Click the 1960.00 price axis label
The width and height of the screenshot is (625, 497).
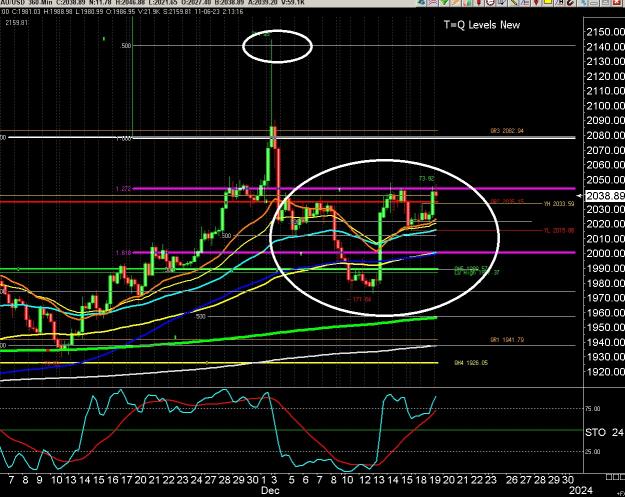coord(605,312)
